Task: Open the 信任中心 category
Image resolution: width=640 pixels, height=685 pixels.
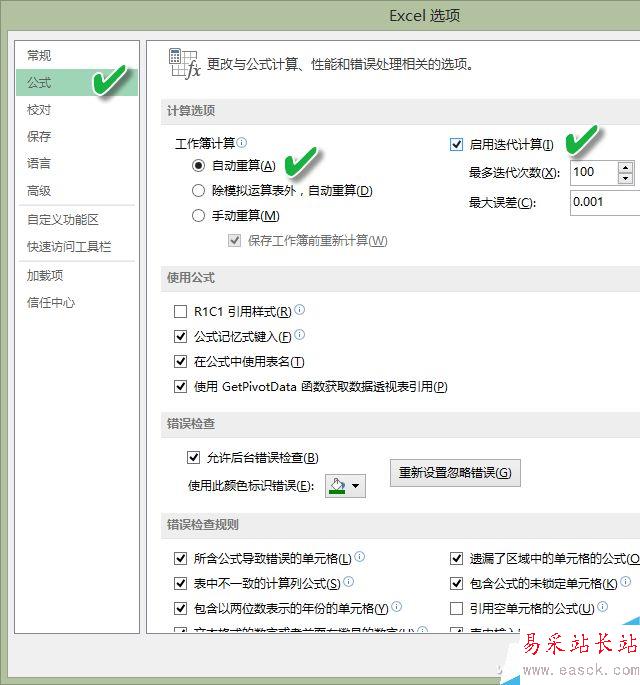Action: click(76, 302)
